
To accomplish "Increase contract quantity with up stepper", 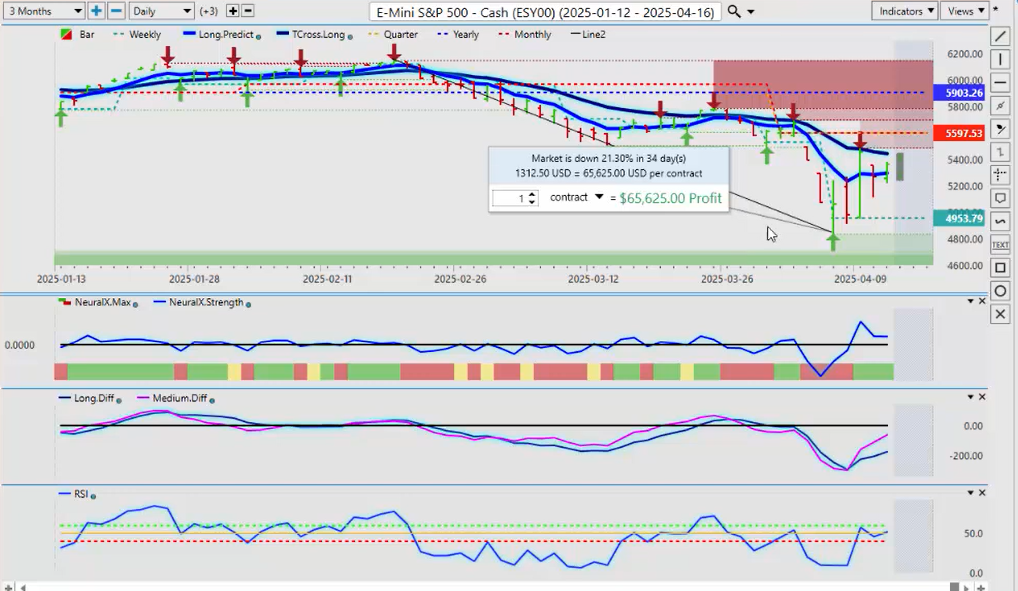I will [531, 194].
